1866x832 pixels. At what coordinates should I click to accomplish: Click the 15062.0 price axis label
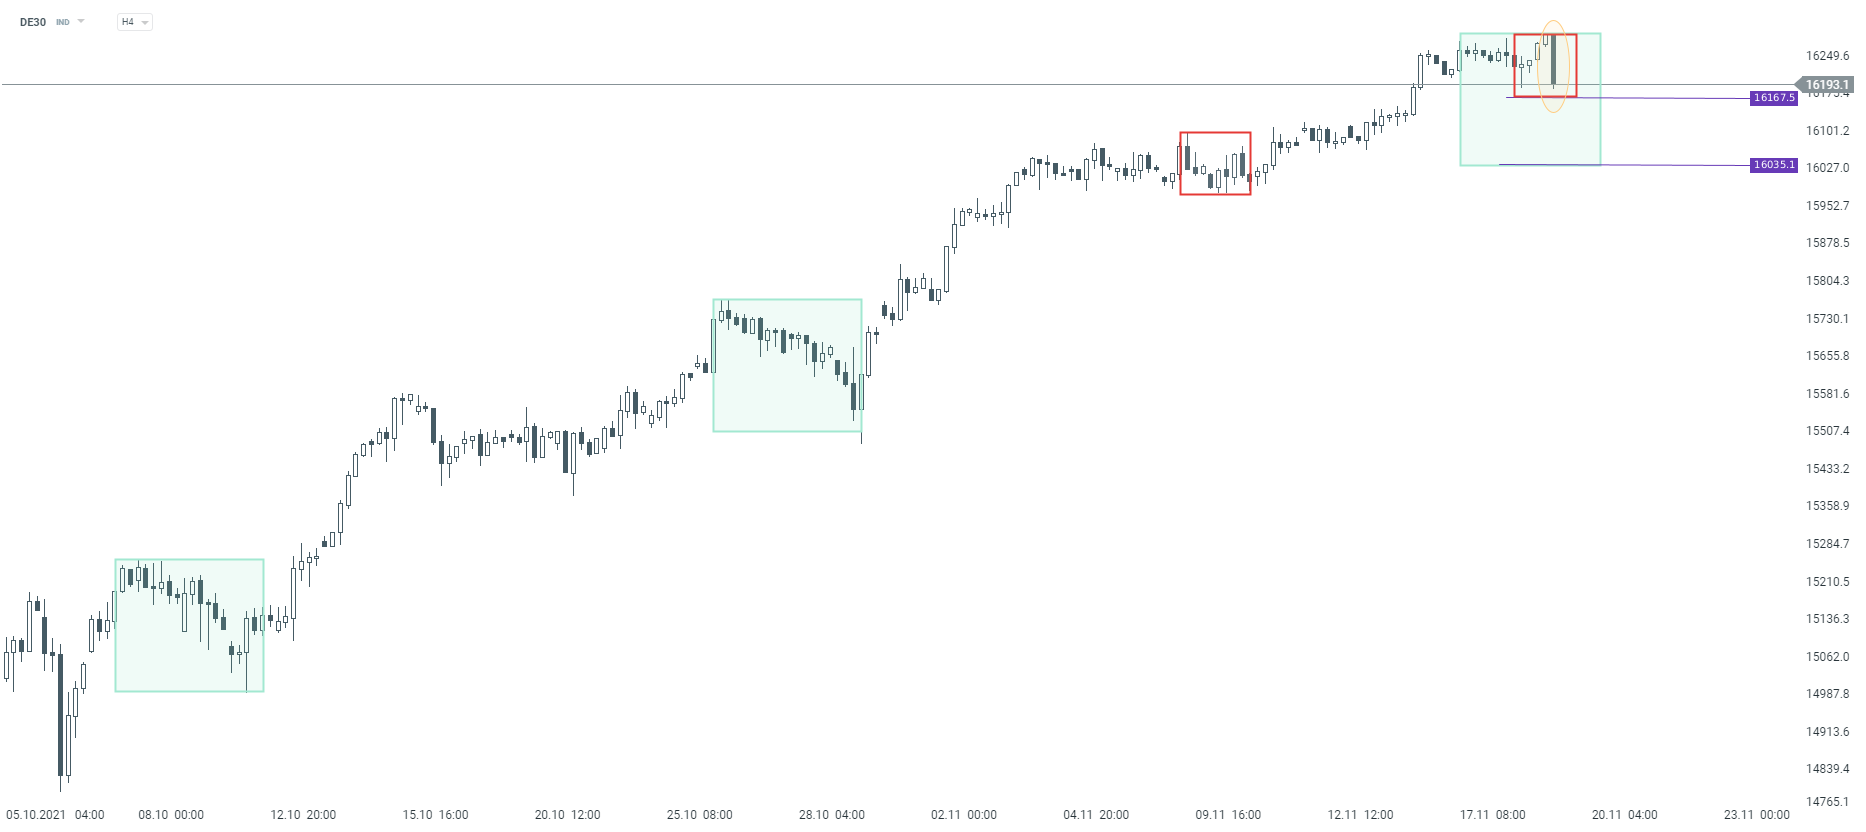[1827, 657]
